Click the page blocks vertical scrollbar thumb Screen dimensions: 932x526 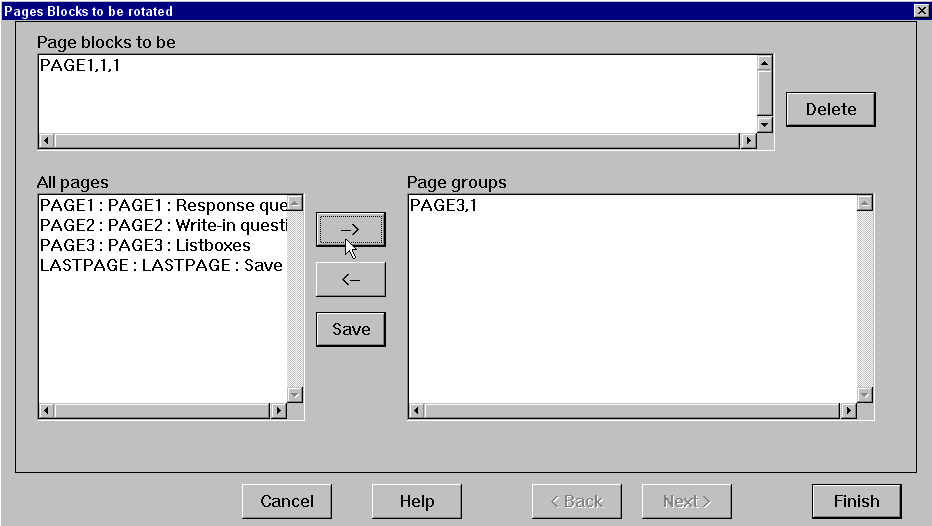point(765,93)
